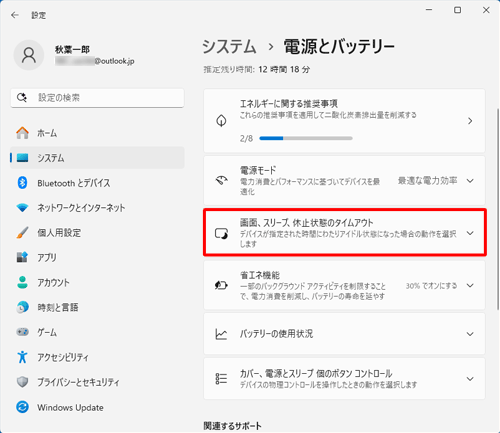Image resolution: width=500 pixels, height=433 pixels.
Task: Click the privacy shield icon
Action: [22, 382]
